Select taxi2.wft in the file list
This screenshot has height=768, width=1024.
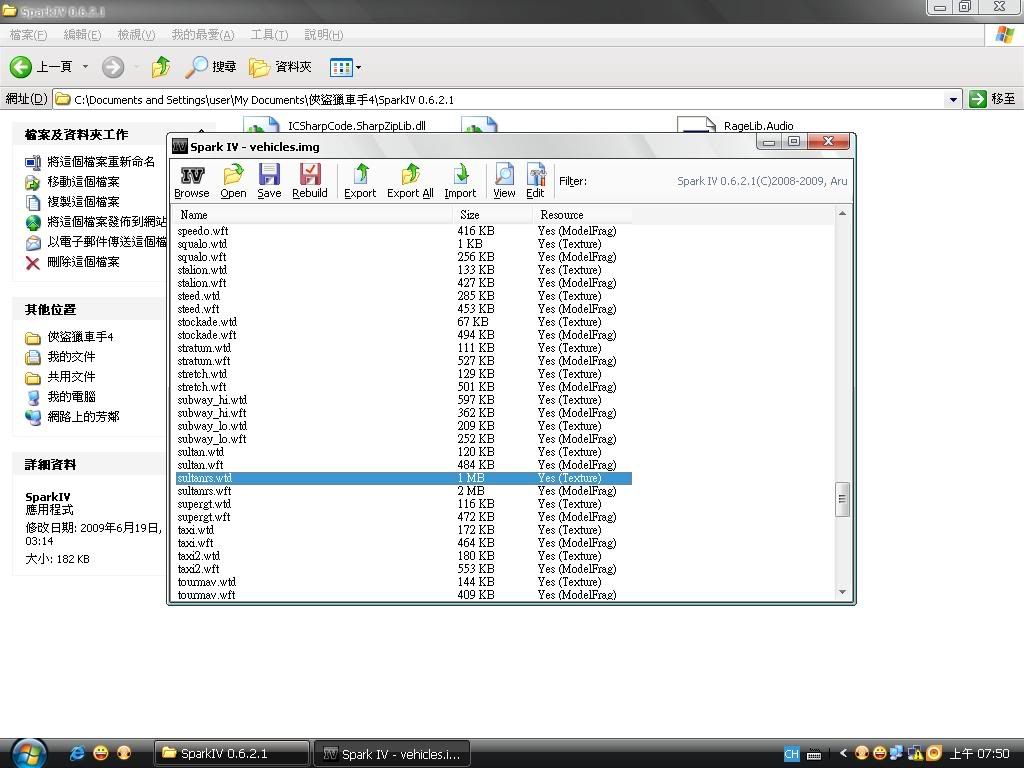(198, 569)
